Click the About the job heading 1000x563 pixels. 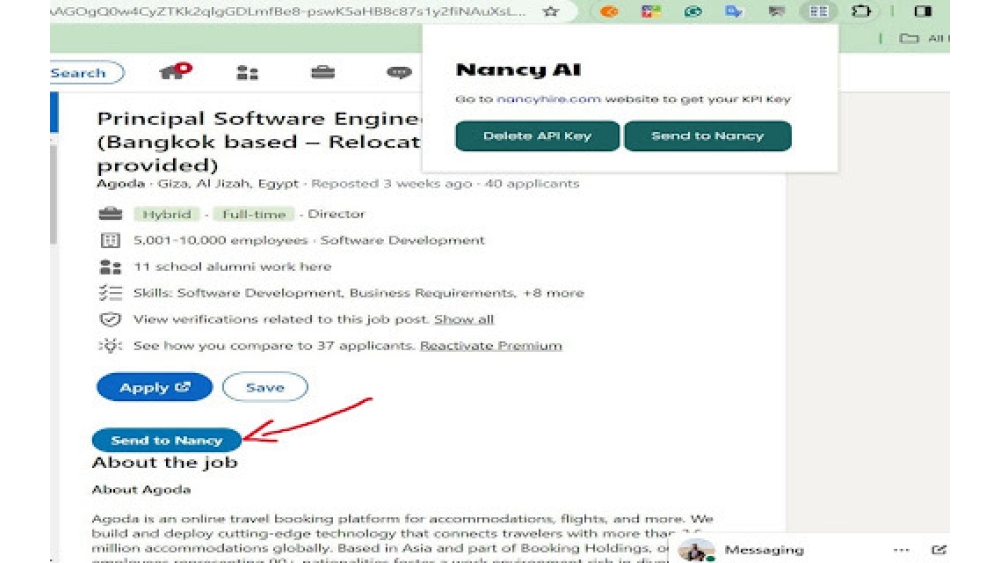click(165, 462)
